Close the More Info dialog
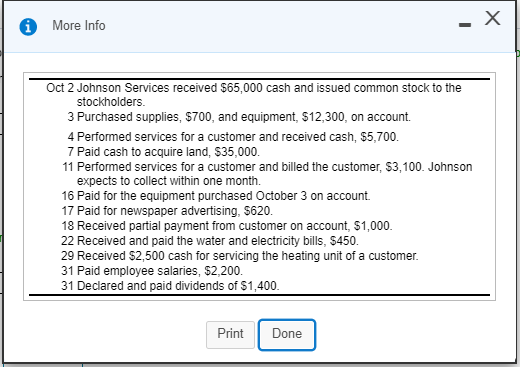This screenshot has width=520, height=367. [x=492, y=18]
